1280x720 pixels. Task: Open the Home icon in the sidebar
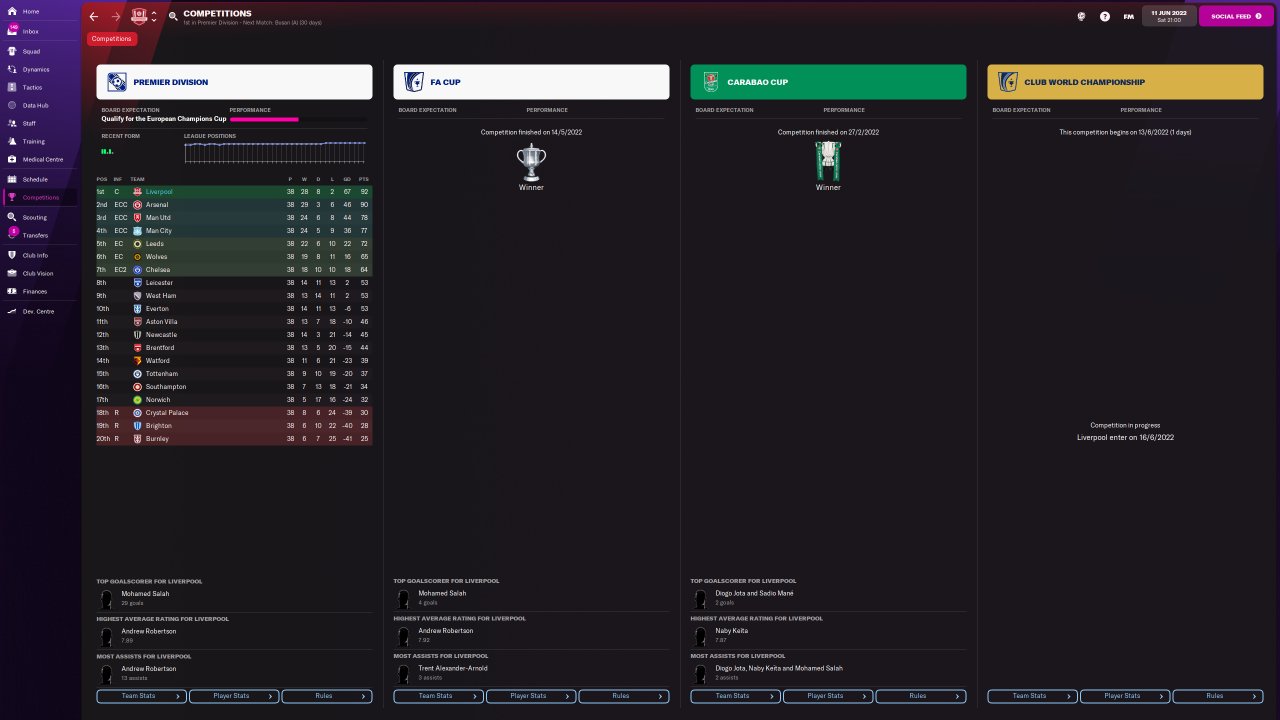click(12, 11)
